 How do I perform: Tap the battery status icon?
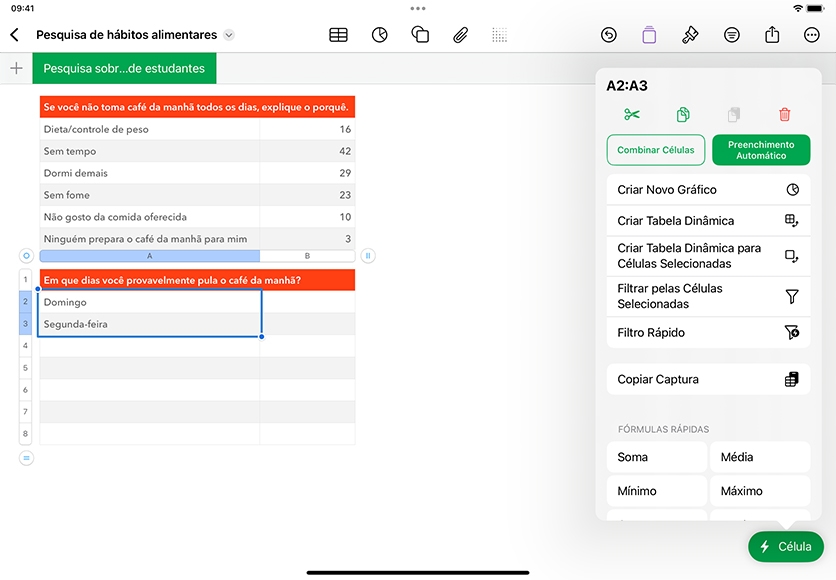[816, 9]
